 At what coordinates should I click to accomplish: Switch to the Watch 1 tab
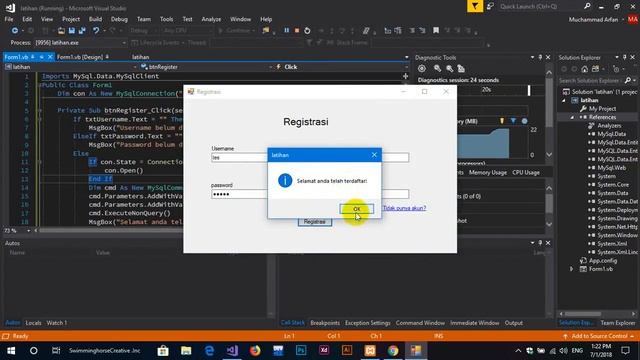point(57,323)
